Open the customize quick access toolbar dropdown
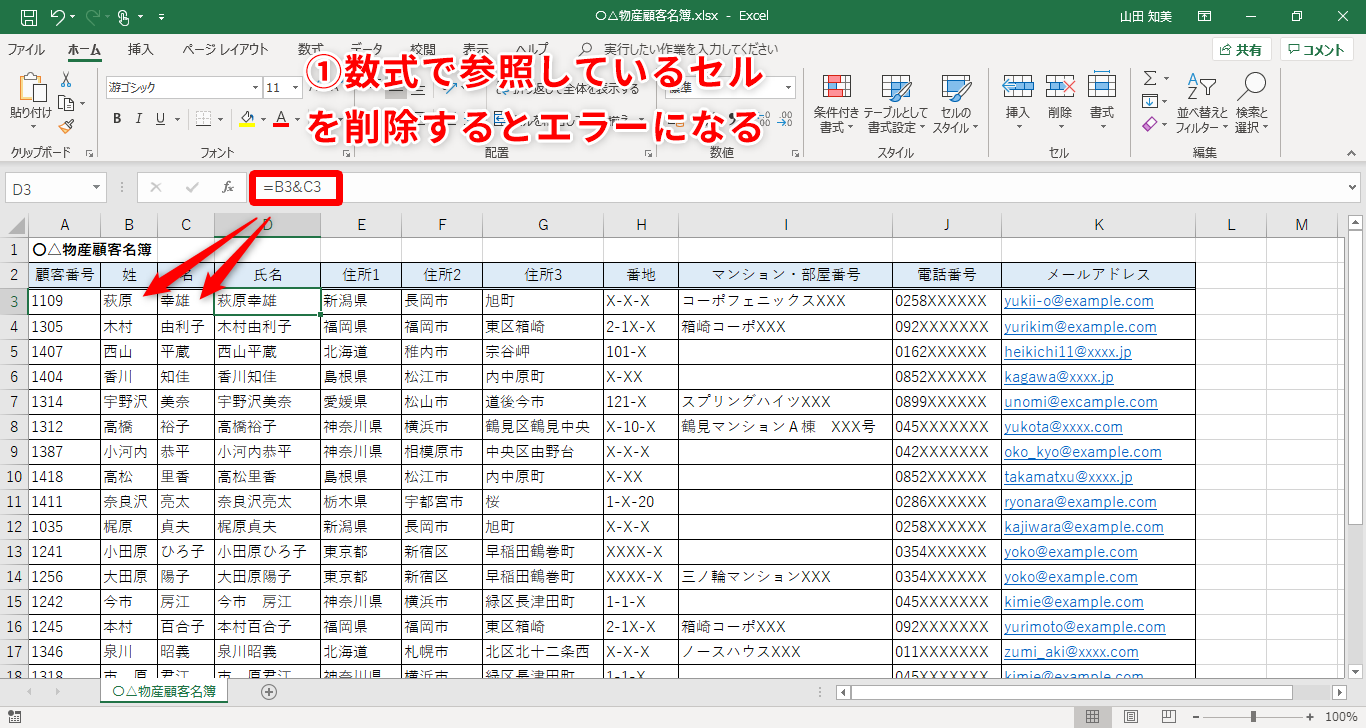This screenshot has height=728, width=1366. point(163,18)
